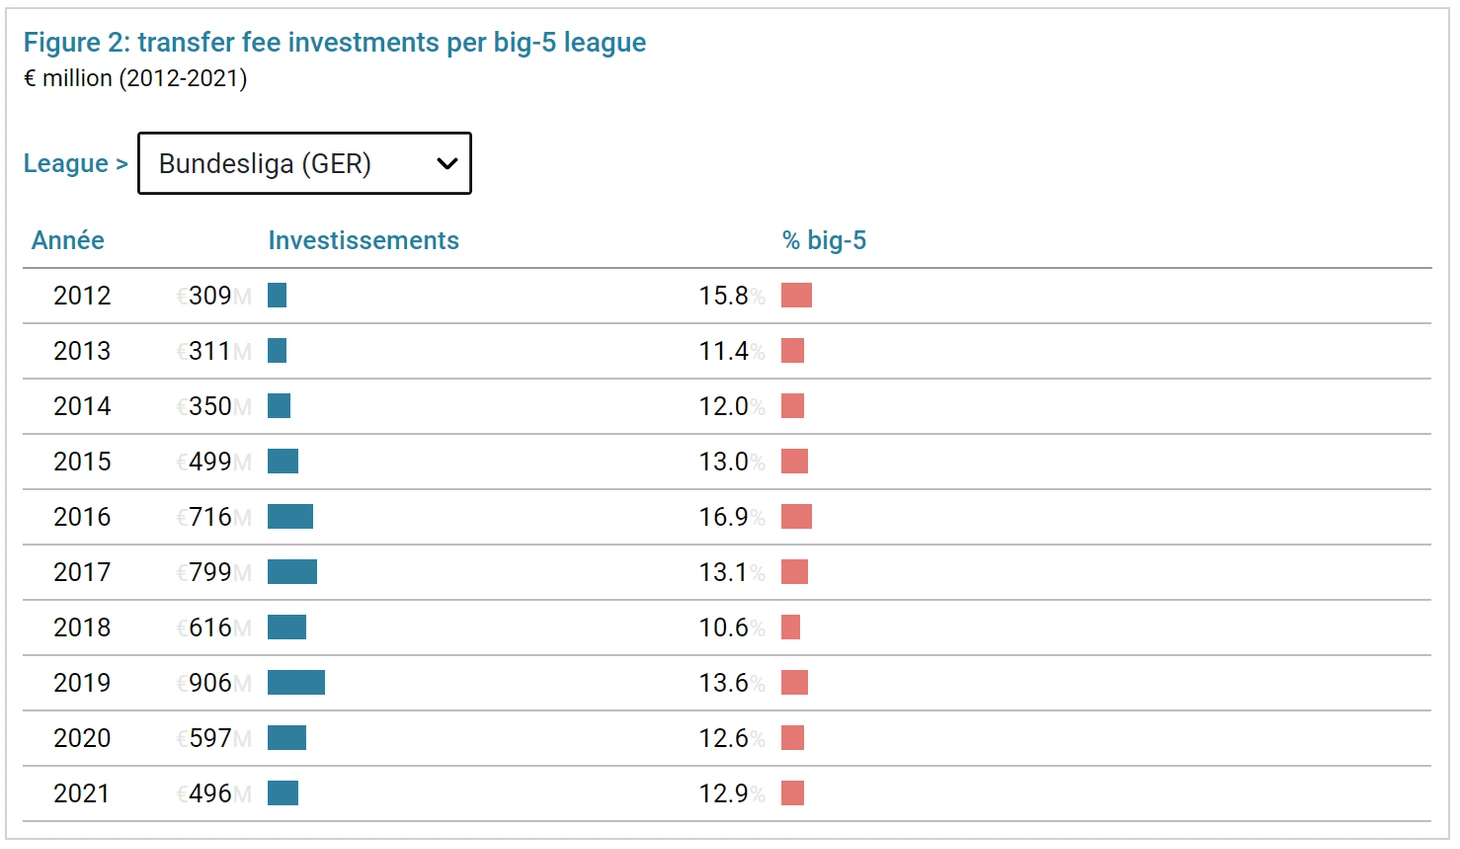Select the 2015 year row
Image resolution: width=1460 pixels, height=849 pixels.
(x=82, y=462)
